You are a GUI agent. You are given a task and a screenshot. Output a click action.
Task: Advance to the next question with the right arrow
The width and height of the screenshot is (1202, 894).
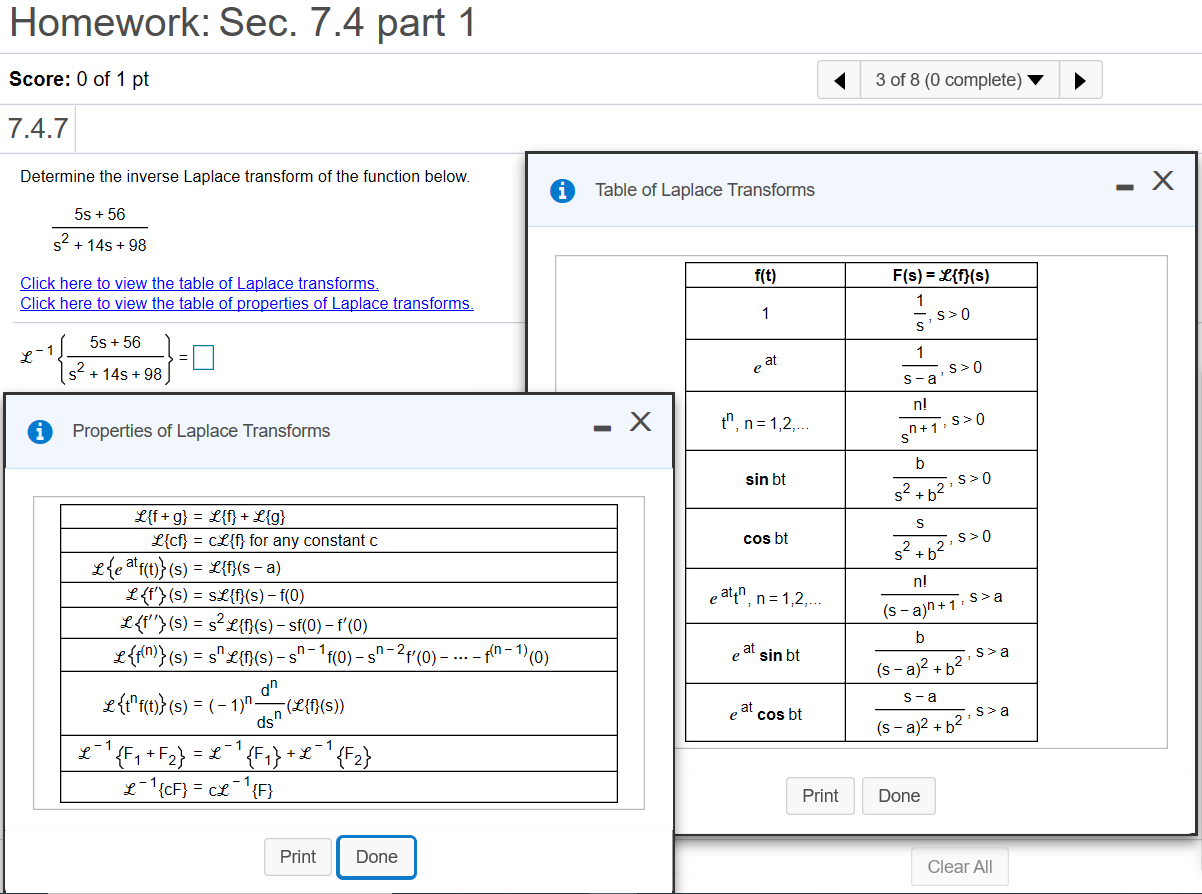1081,79
